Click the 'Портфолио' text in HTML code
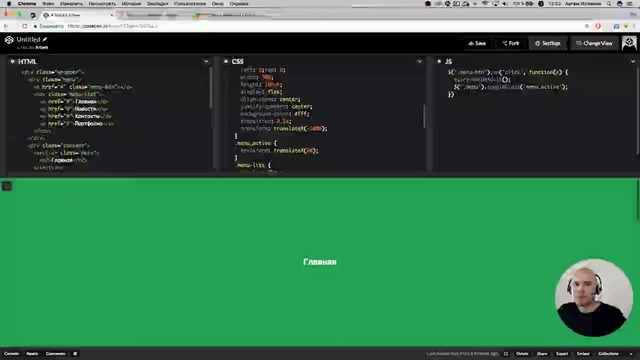This screenshot has height=360, width=640. click(x=88, y=124)
